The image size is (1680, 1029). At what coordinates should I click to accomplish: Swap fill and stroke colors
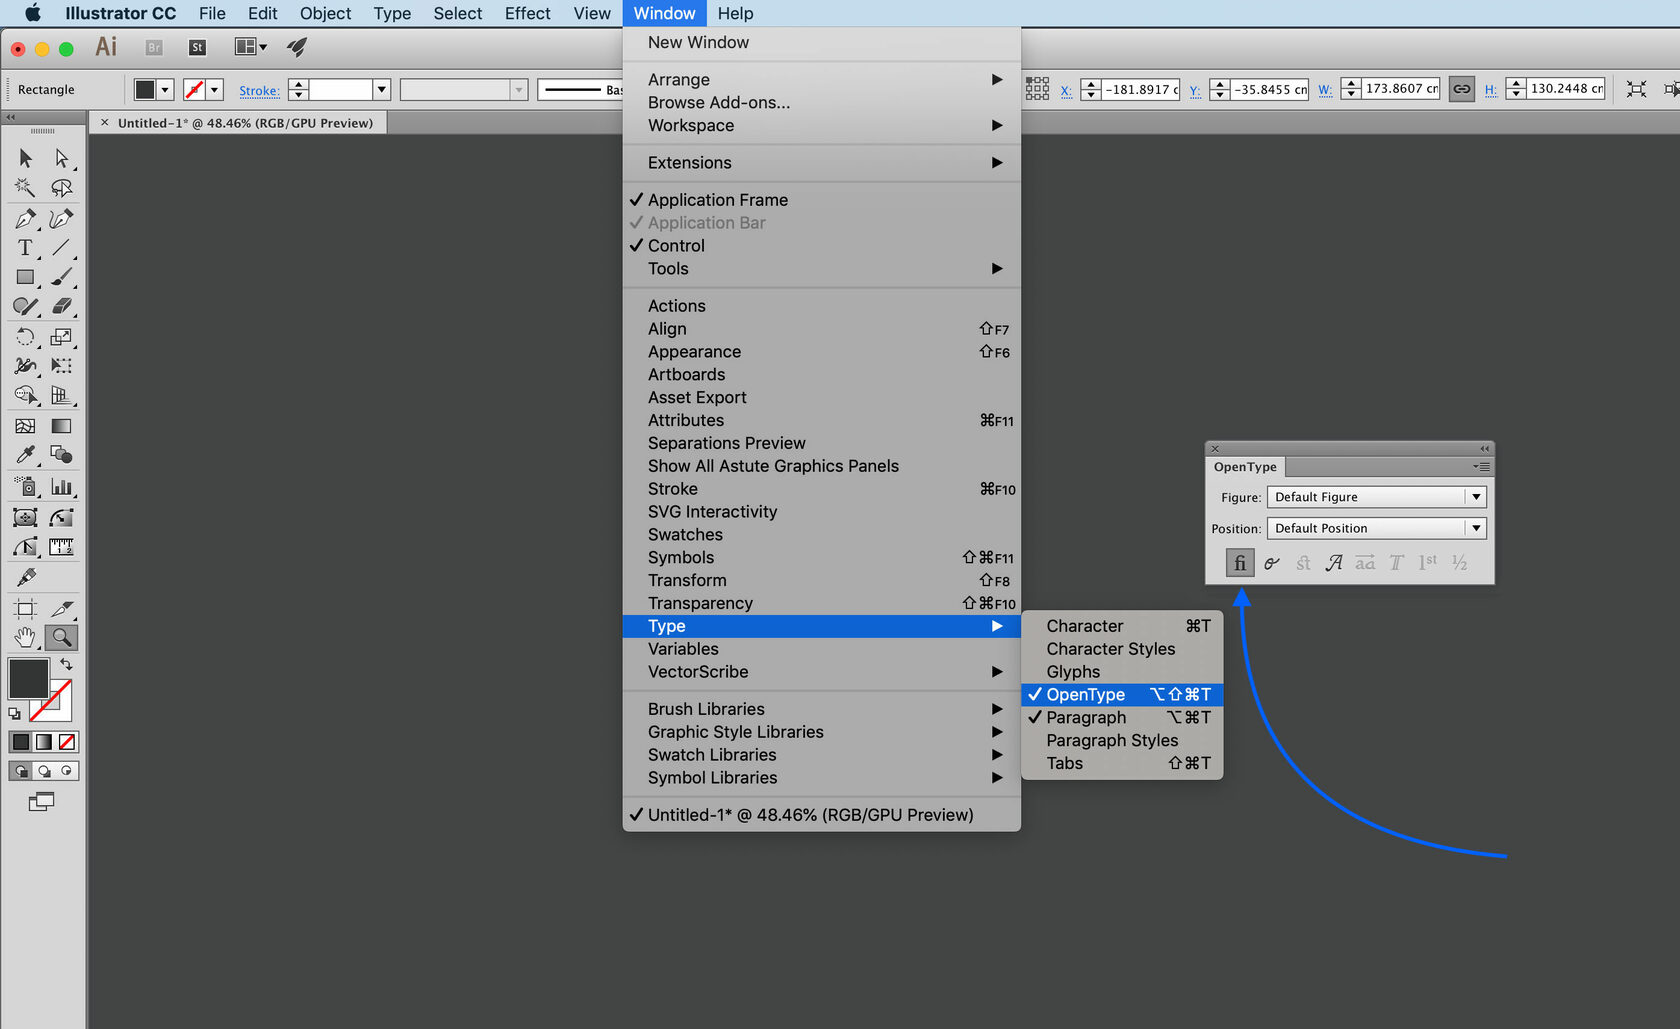point(66,664)
